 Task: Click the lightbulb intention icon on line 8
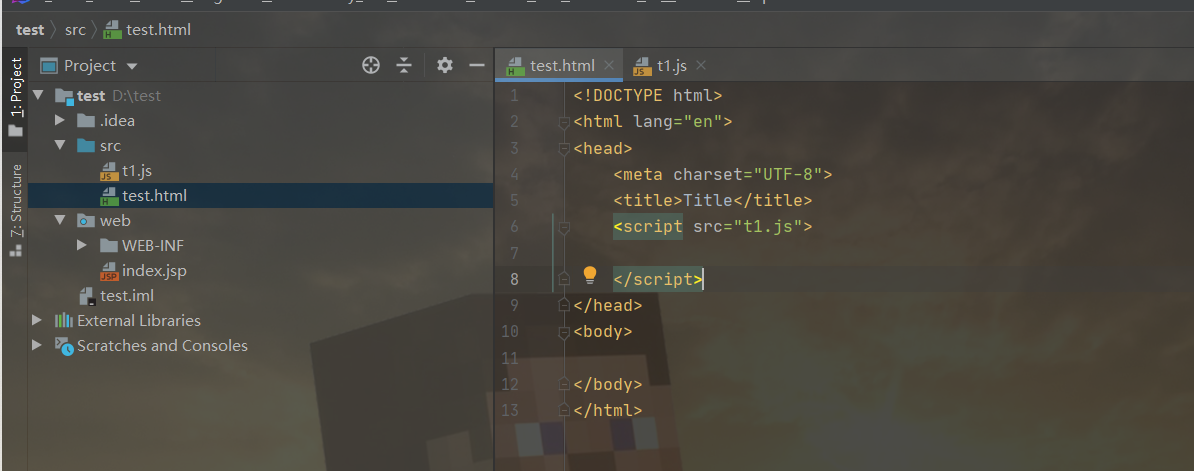pyautogui.click(x=589, y=276)
